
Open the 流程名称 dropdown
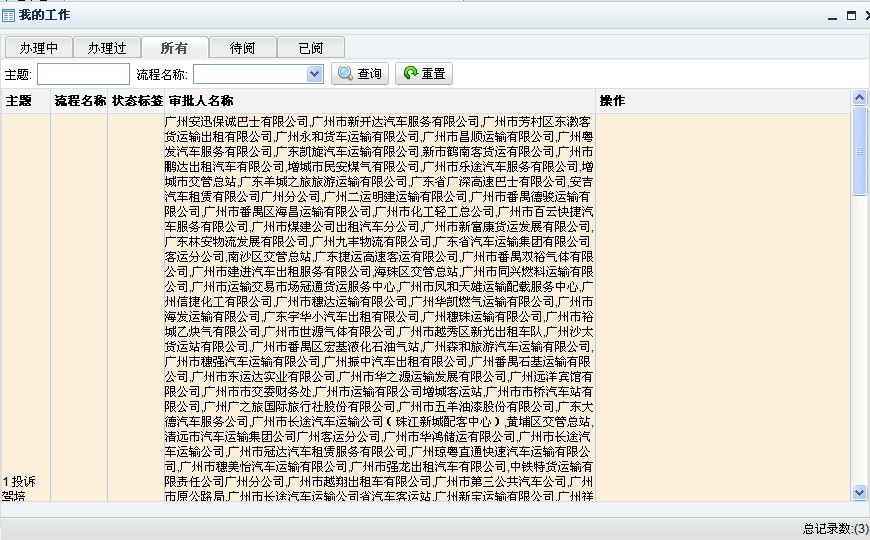pos(315,74)
